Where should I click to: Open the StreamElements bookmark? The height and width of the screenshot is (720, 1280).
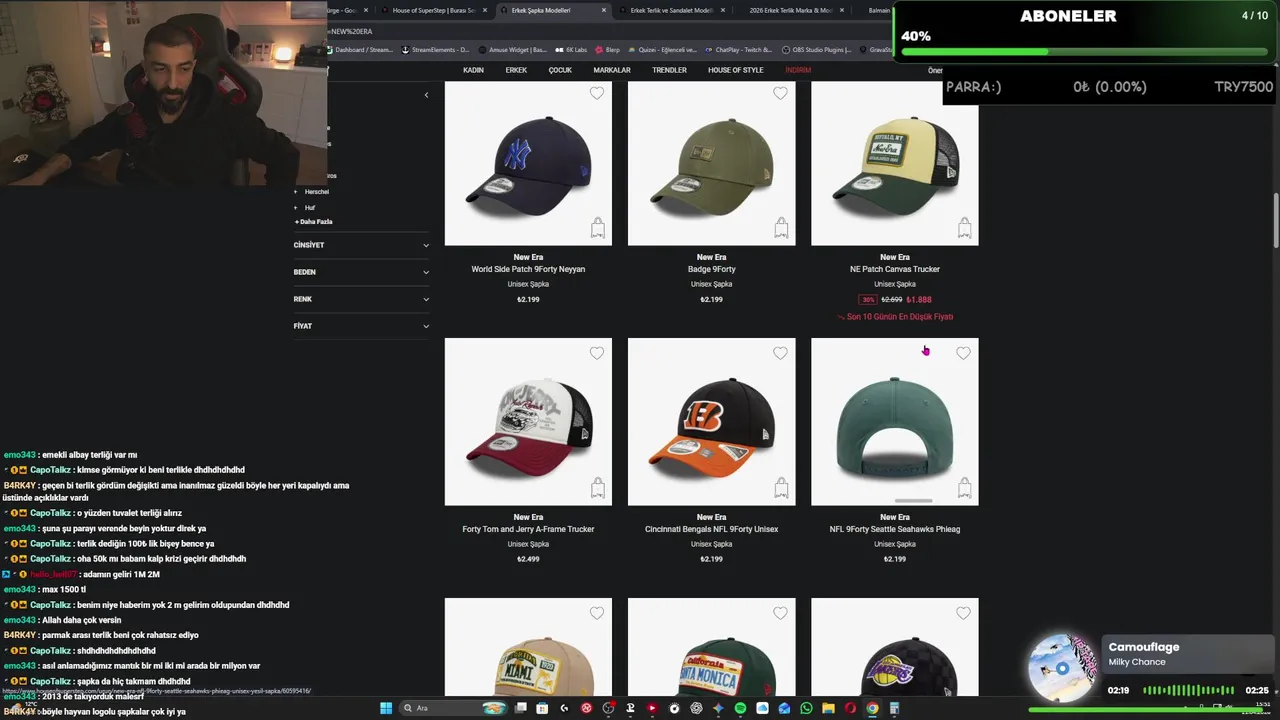435,49
